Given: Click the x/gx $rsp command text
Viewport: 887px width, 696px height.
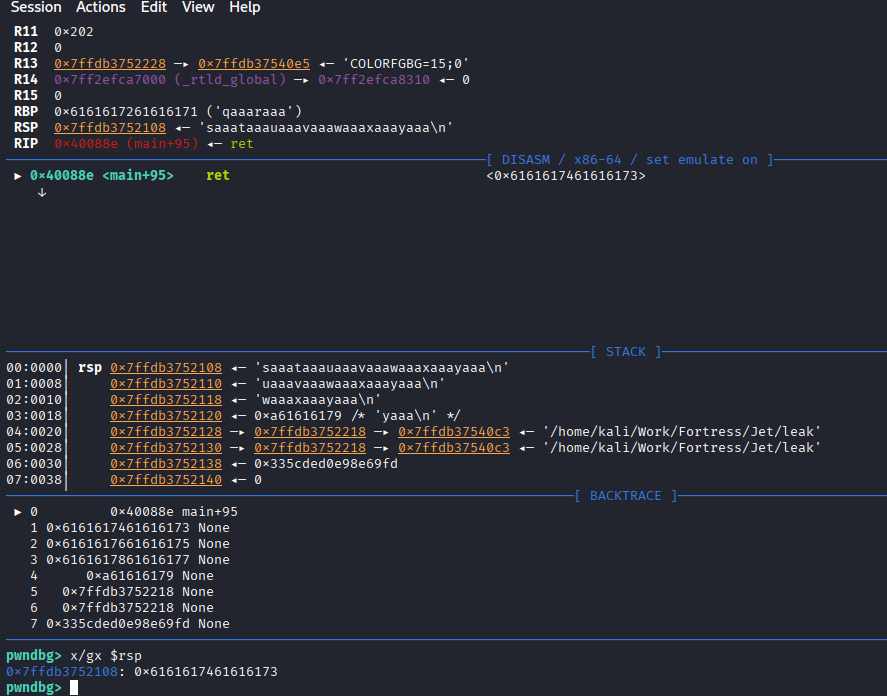Looking at the screenshot, I should [x=108, y=655].
